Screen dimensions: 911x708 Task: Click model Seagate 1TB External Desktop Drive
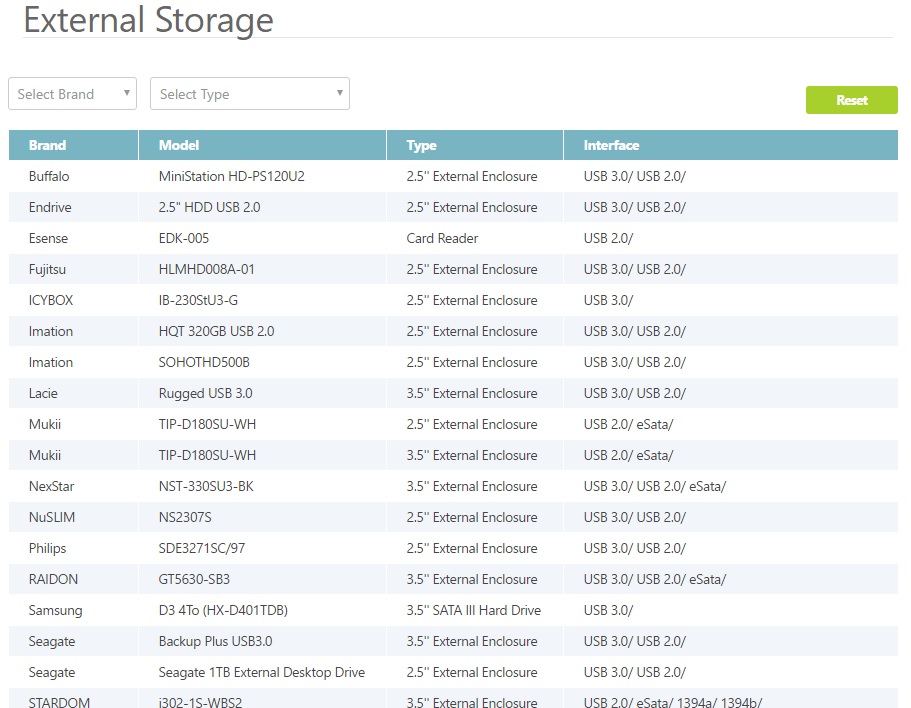tap(261, 673)
